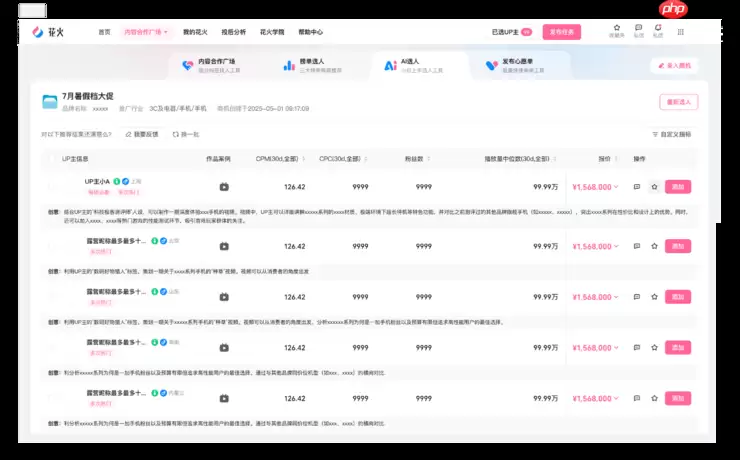Sort by CPM(30d,全部) column arrows

[x=303, y=159]
